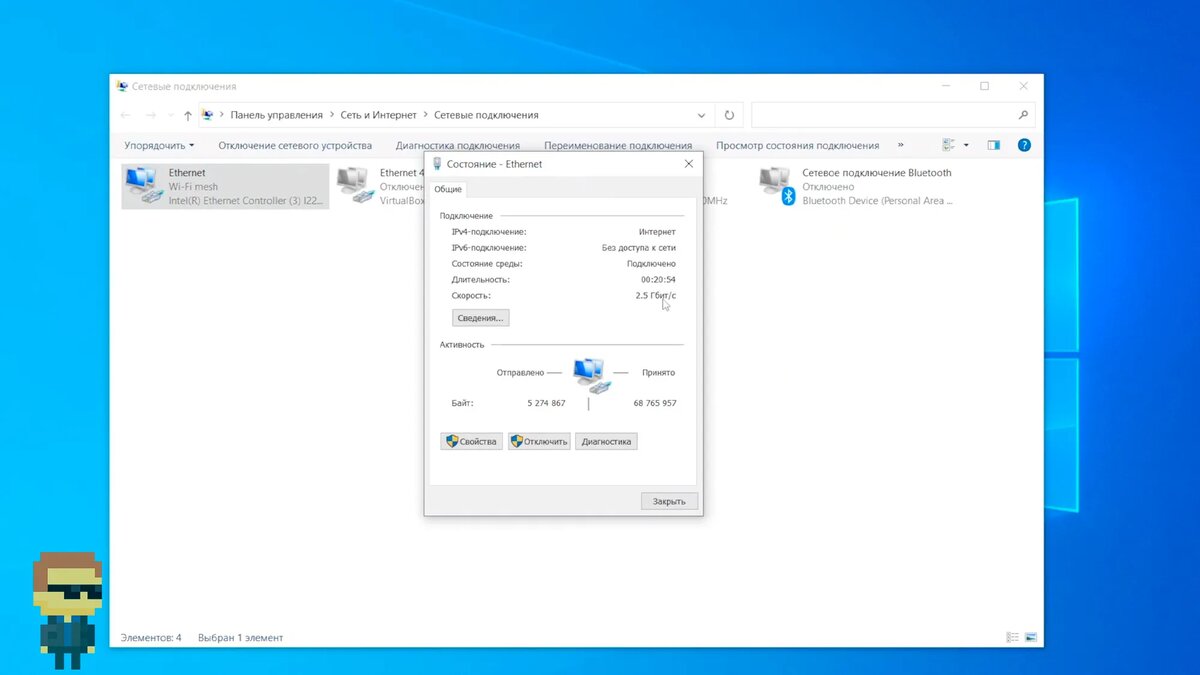Click the Закрыть button

[x=669, y=501]
